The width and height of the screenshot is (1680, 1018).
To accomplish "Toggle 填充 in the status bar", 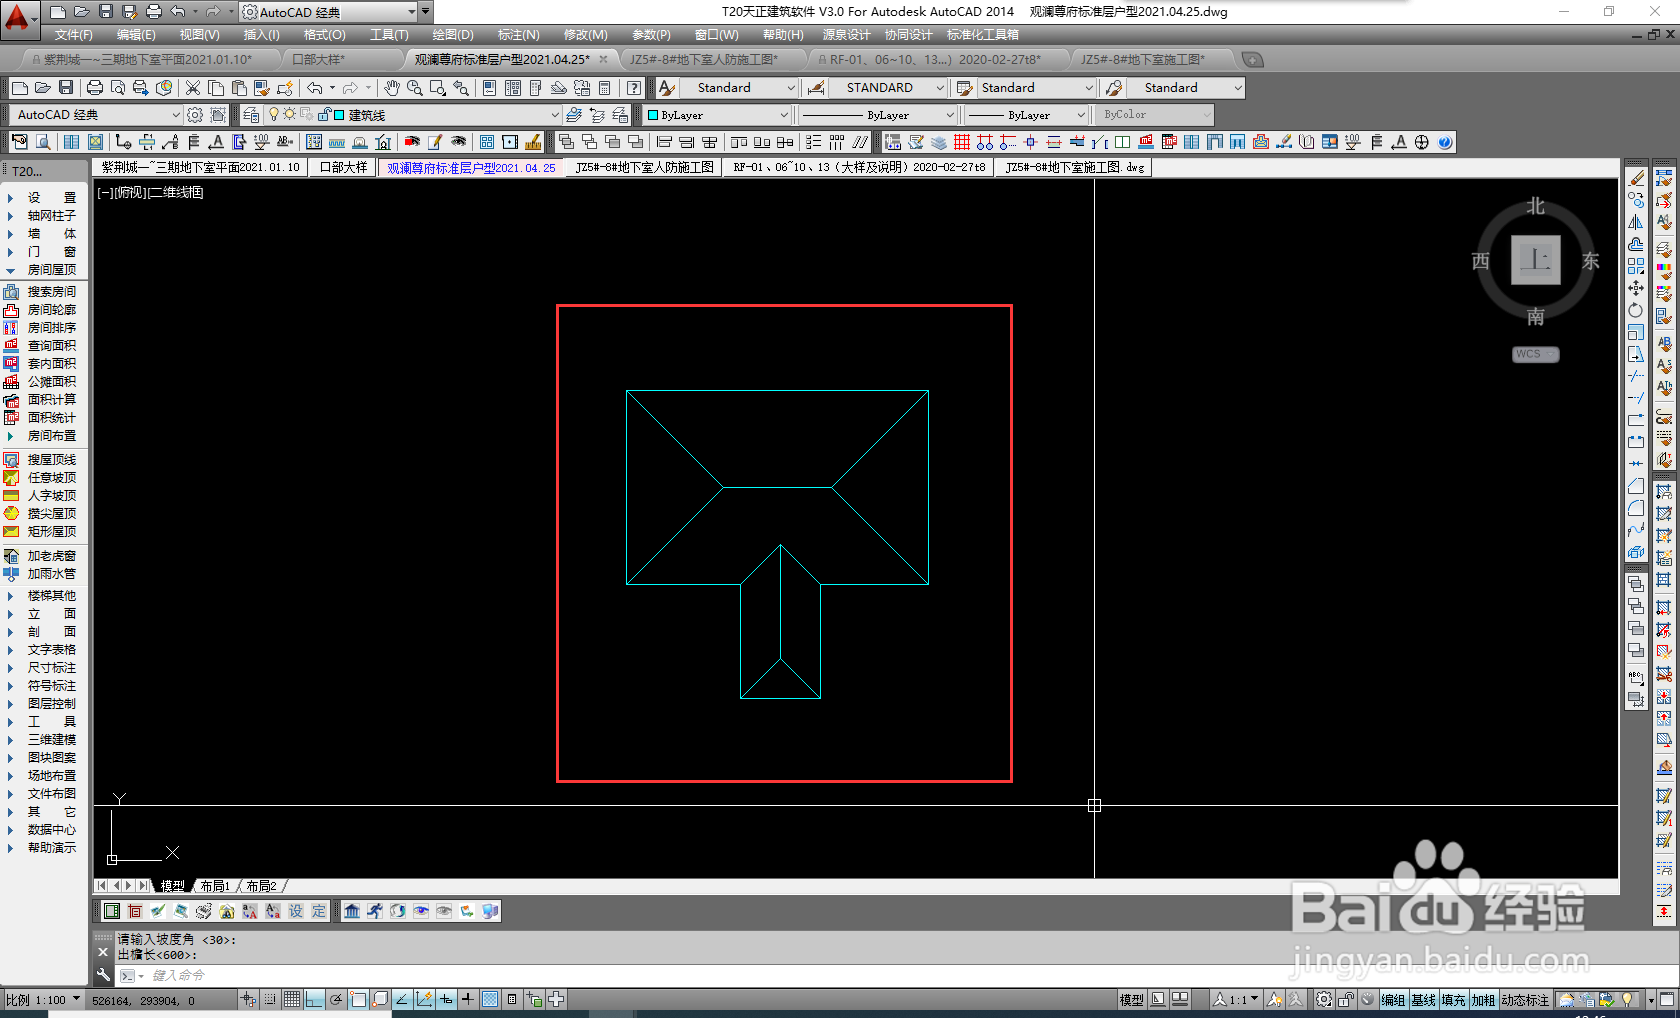I will [x=1453, y=1000].
